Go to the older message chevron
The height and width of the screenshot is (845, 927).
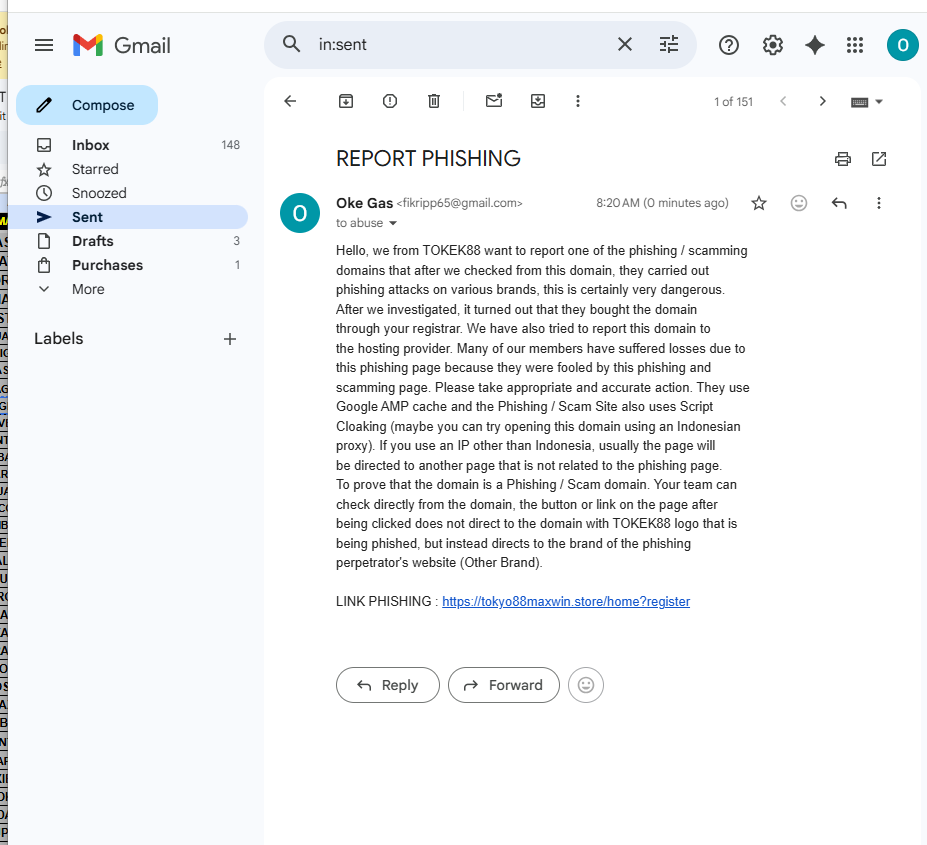tap(822, 101)
